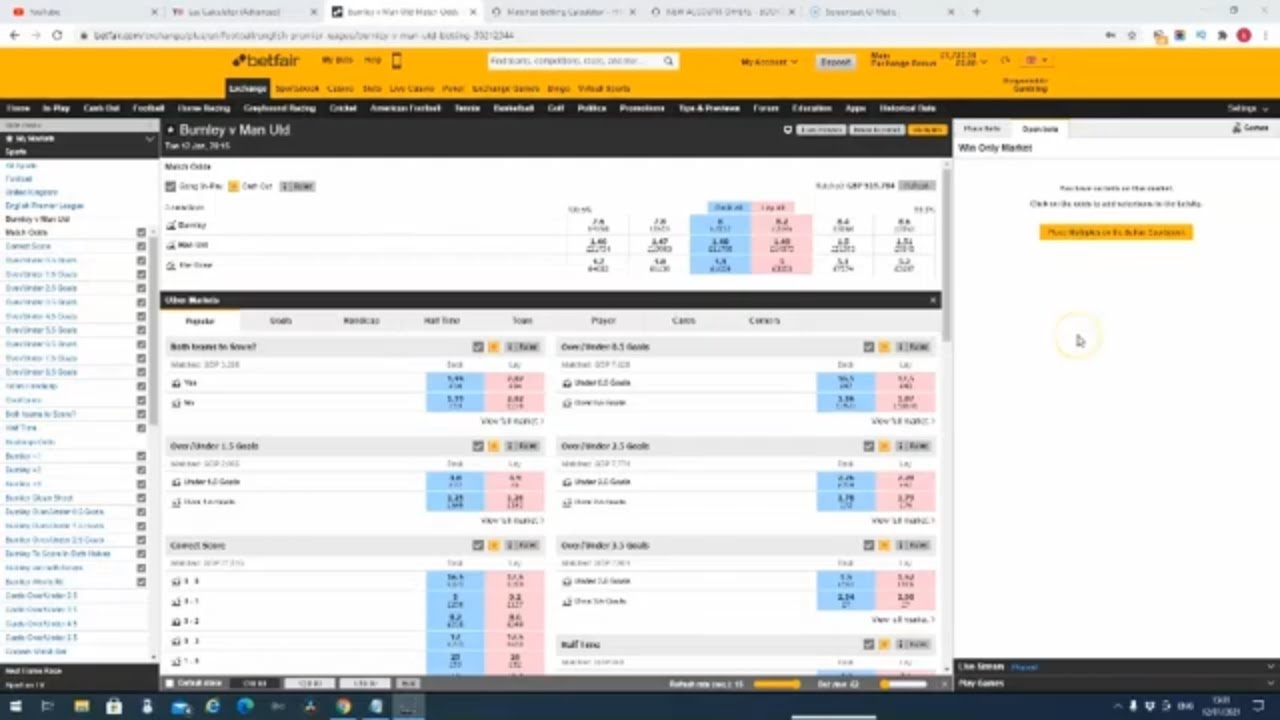This screenshot has height=720, width=1280.
Task: Open English Premier League in sidebar
Action: (x=45, y=205)
